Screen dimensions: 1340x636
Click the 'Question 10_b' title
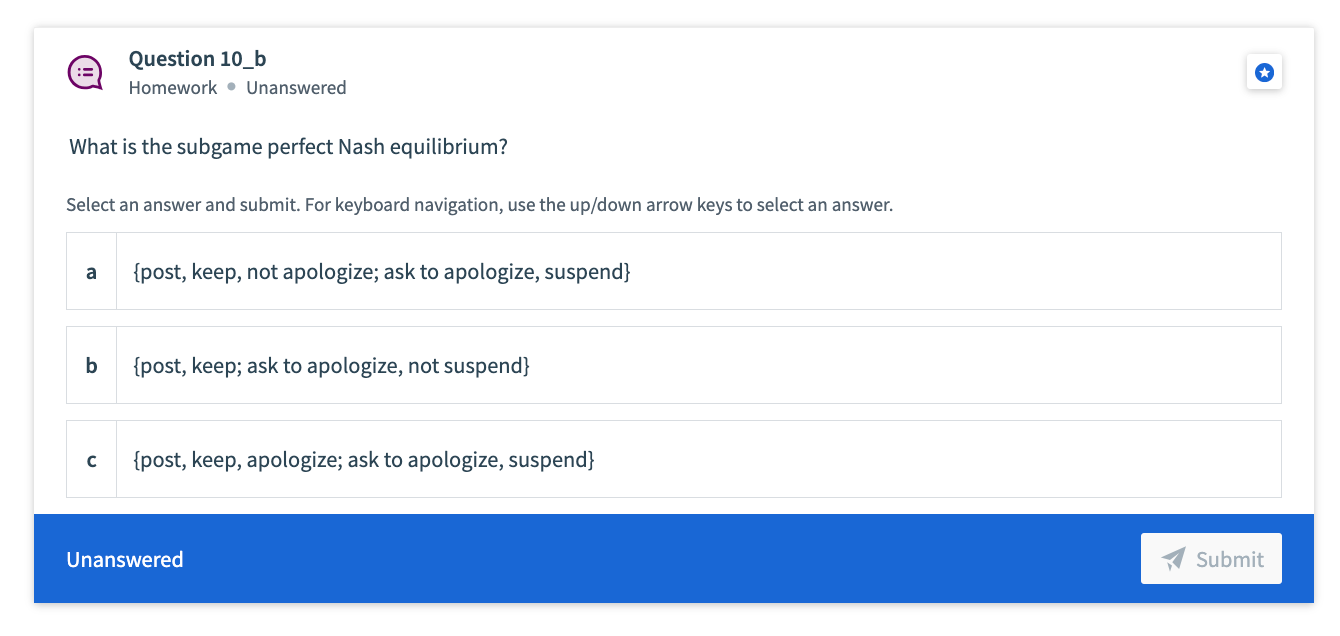pos(198,59)
